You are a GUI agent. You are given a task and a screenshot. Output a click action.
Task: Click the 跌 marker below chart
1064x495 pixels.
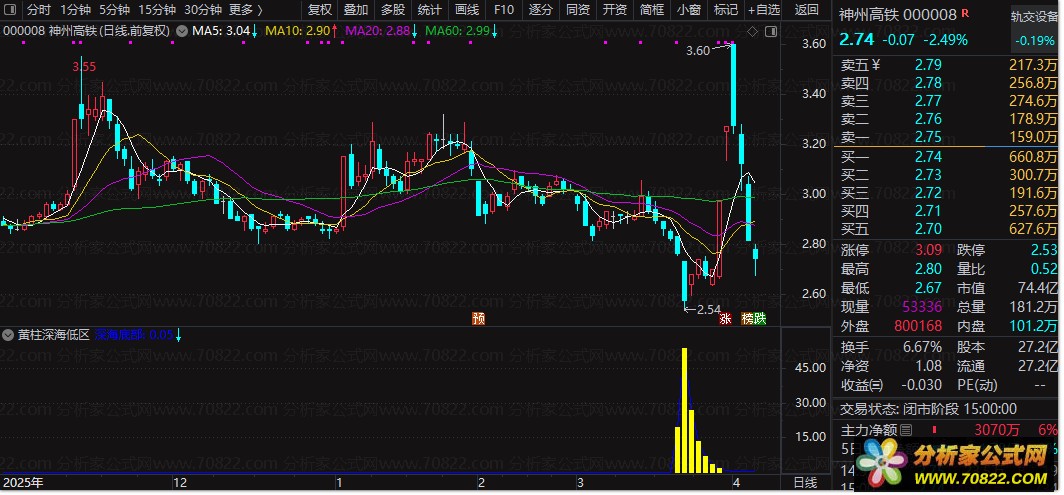760,318
